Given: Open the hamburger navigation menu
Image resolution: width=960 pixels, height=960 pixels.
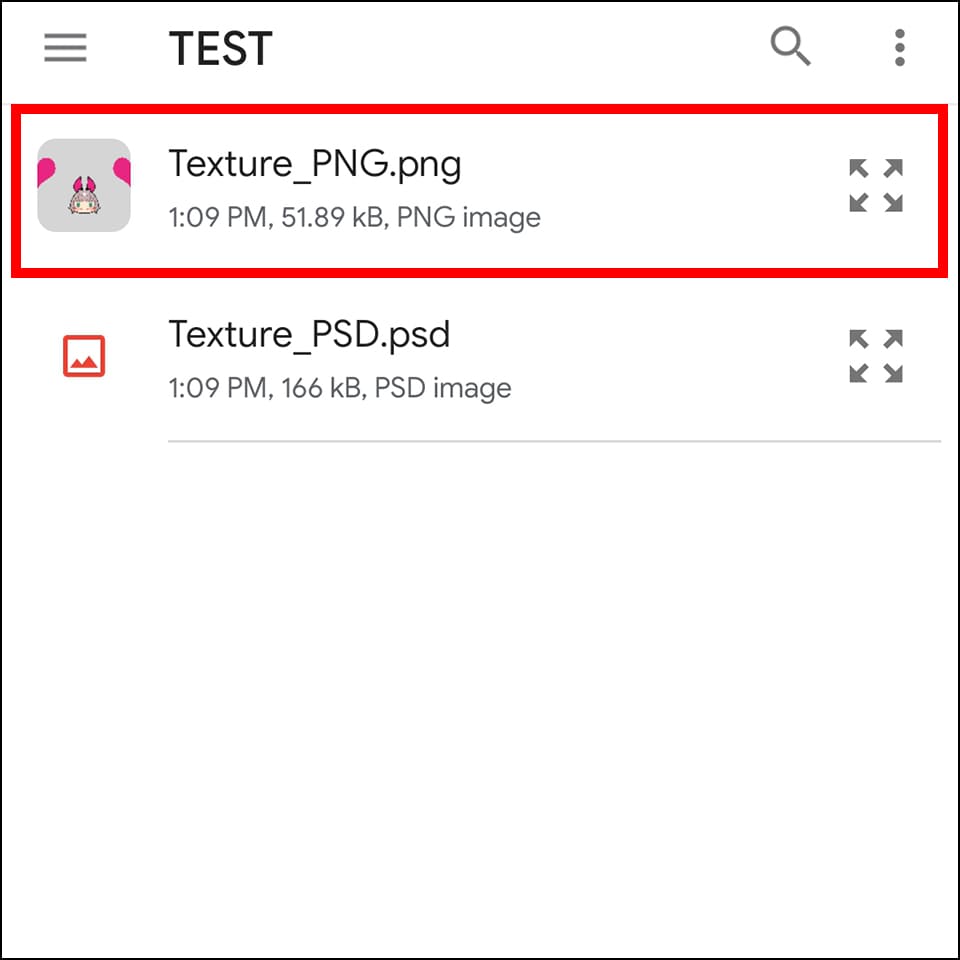Looking at the screenshot, I should pyautogui.click(x=66, y=48).
